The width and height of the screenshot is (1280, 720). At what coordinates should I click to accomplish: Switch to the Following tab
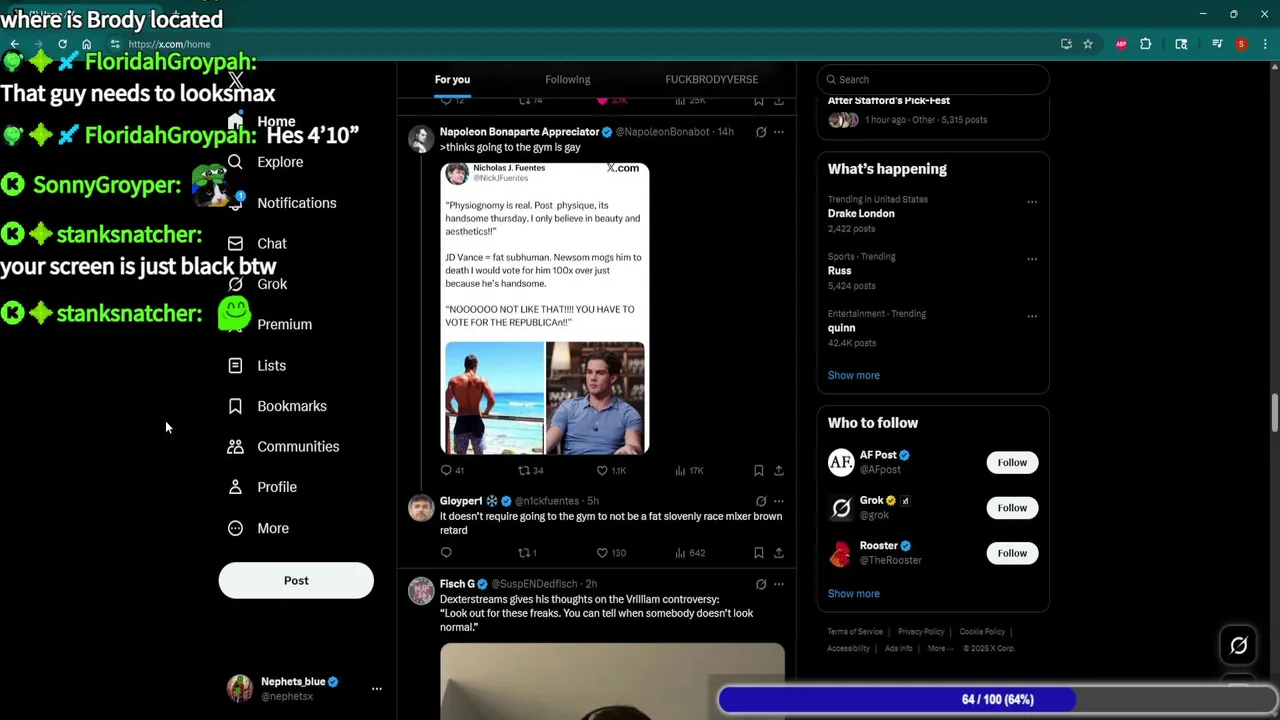tap(567, 80)
